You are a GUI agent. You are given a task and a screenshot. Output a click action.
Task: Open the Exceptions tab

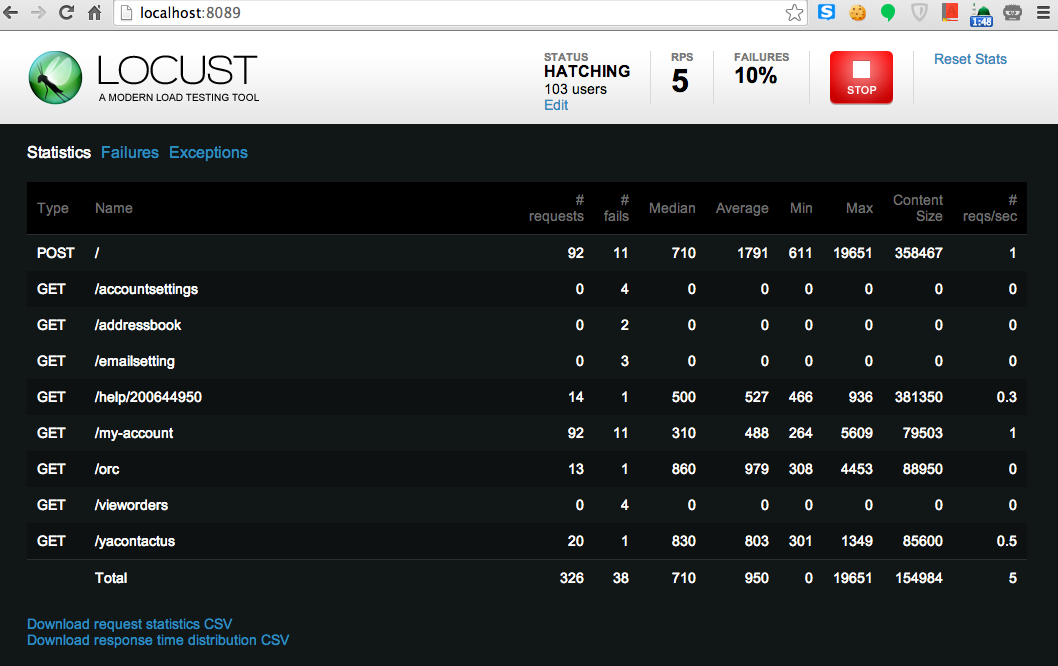[x=208, y=152]
